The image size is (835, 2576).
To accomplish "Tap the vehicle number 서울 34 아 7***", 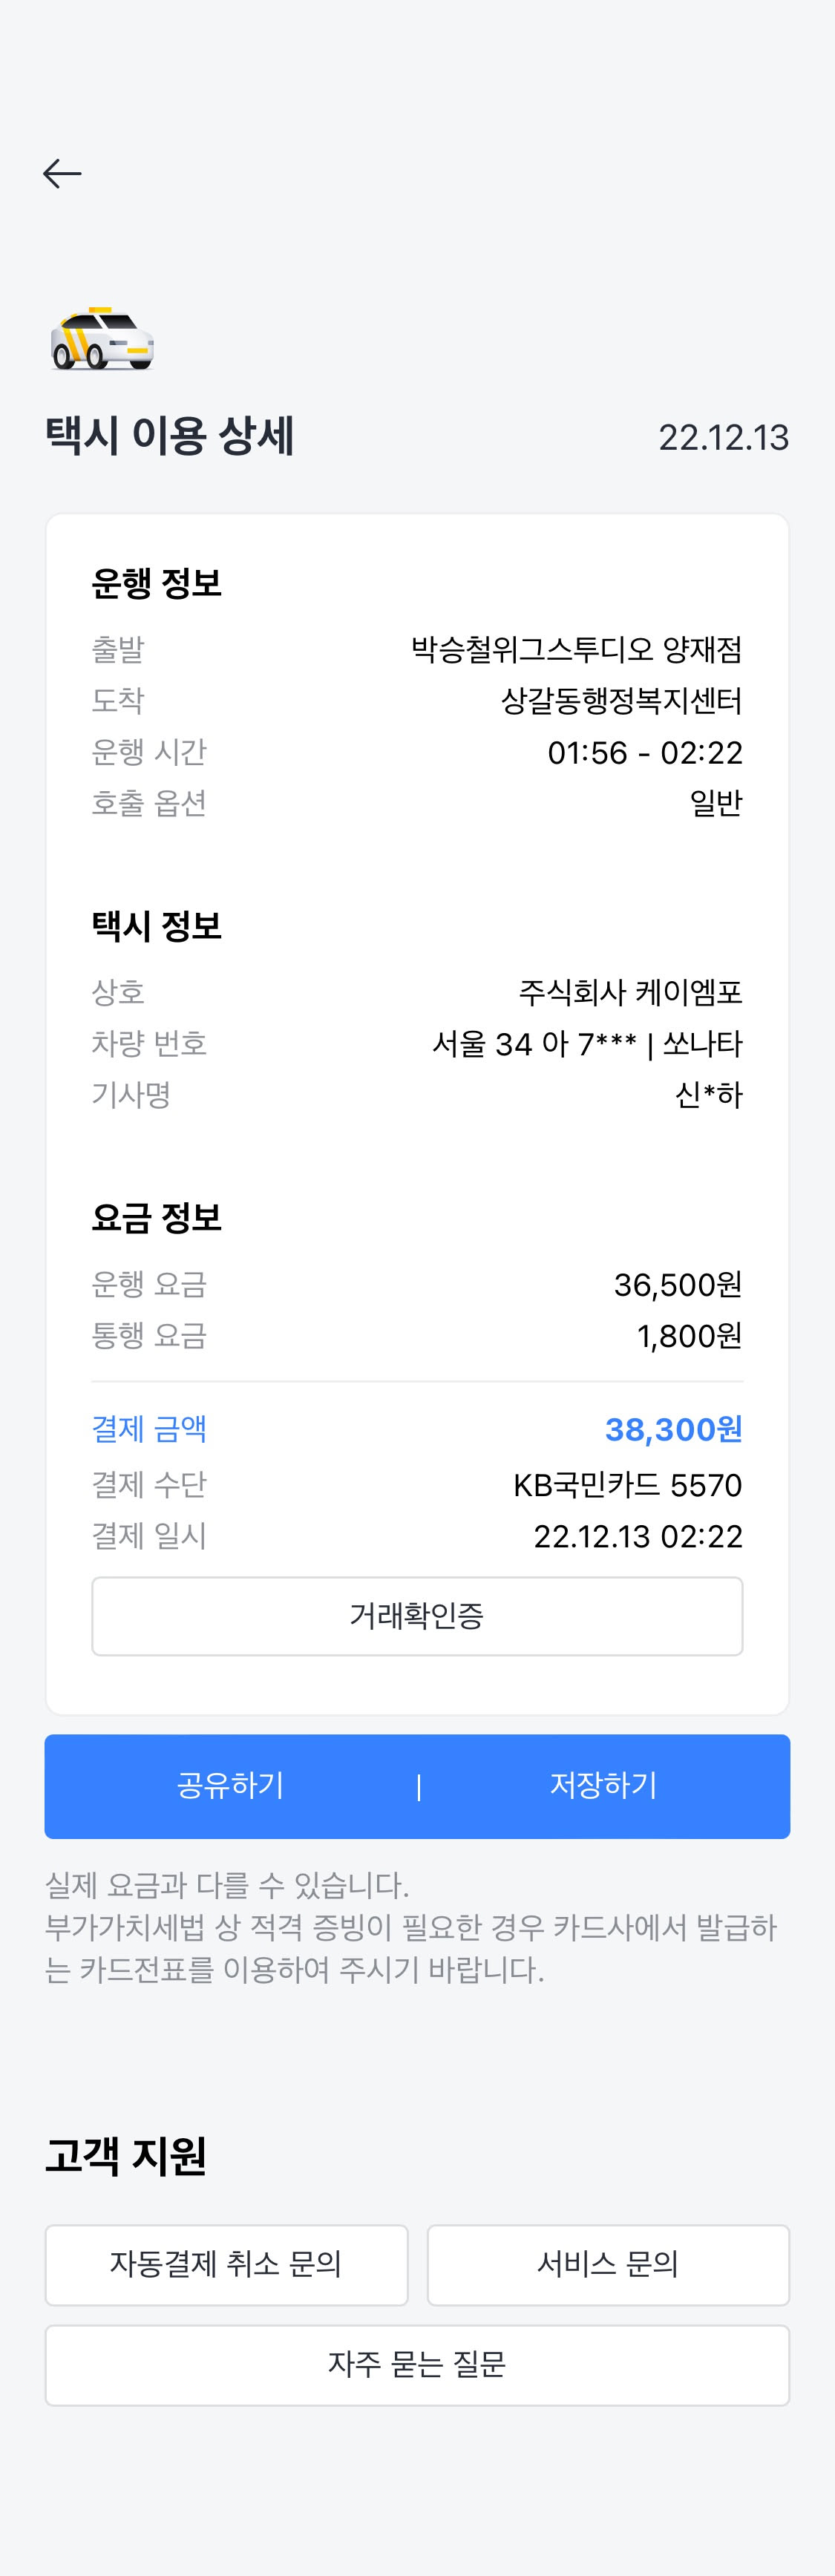I will 534,1044.
